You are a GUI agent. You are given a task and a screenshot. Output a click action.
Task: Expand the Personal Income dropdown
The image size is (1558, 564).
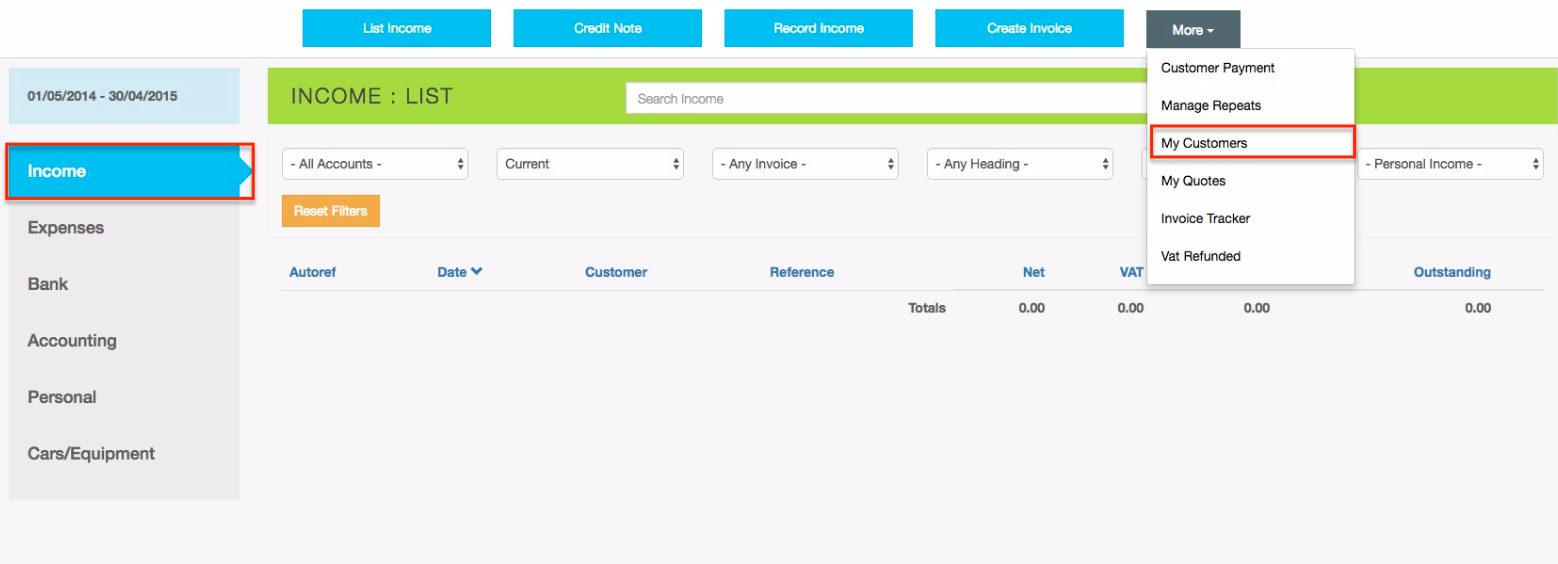[1449, 164]
